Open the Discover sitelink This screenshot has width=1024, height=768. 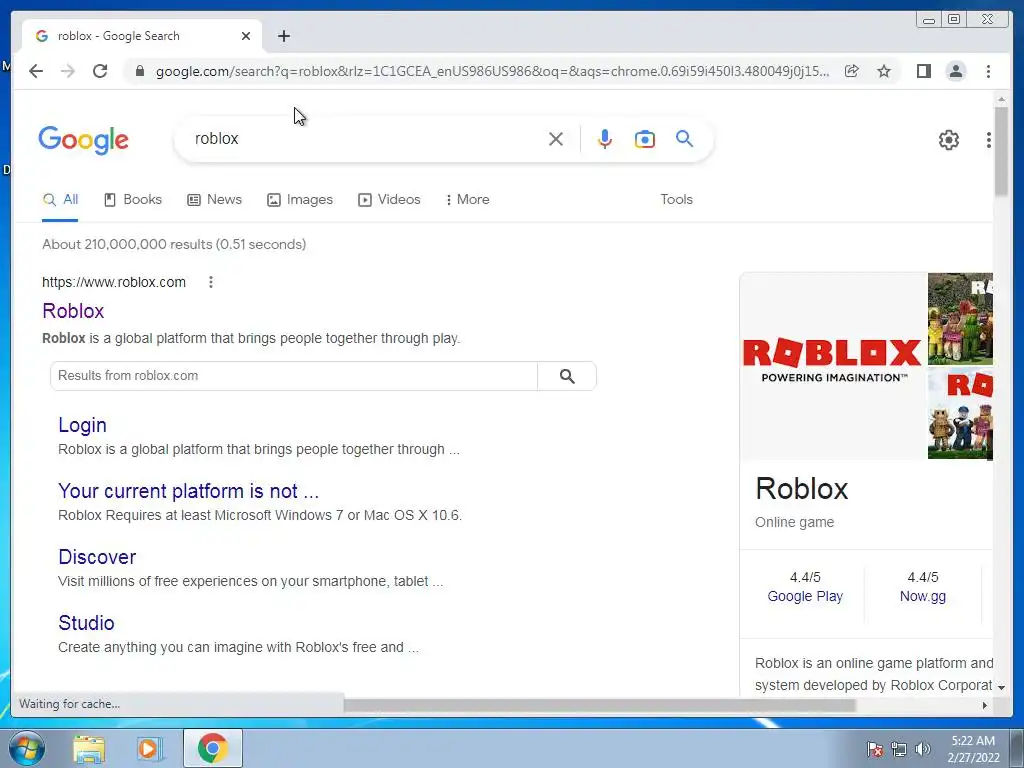click(x=97, y=557)
